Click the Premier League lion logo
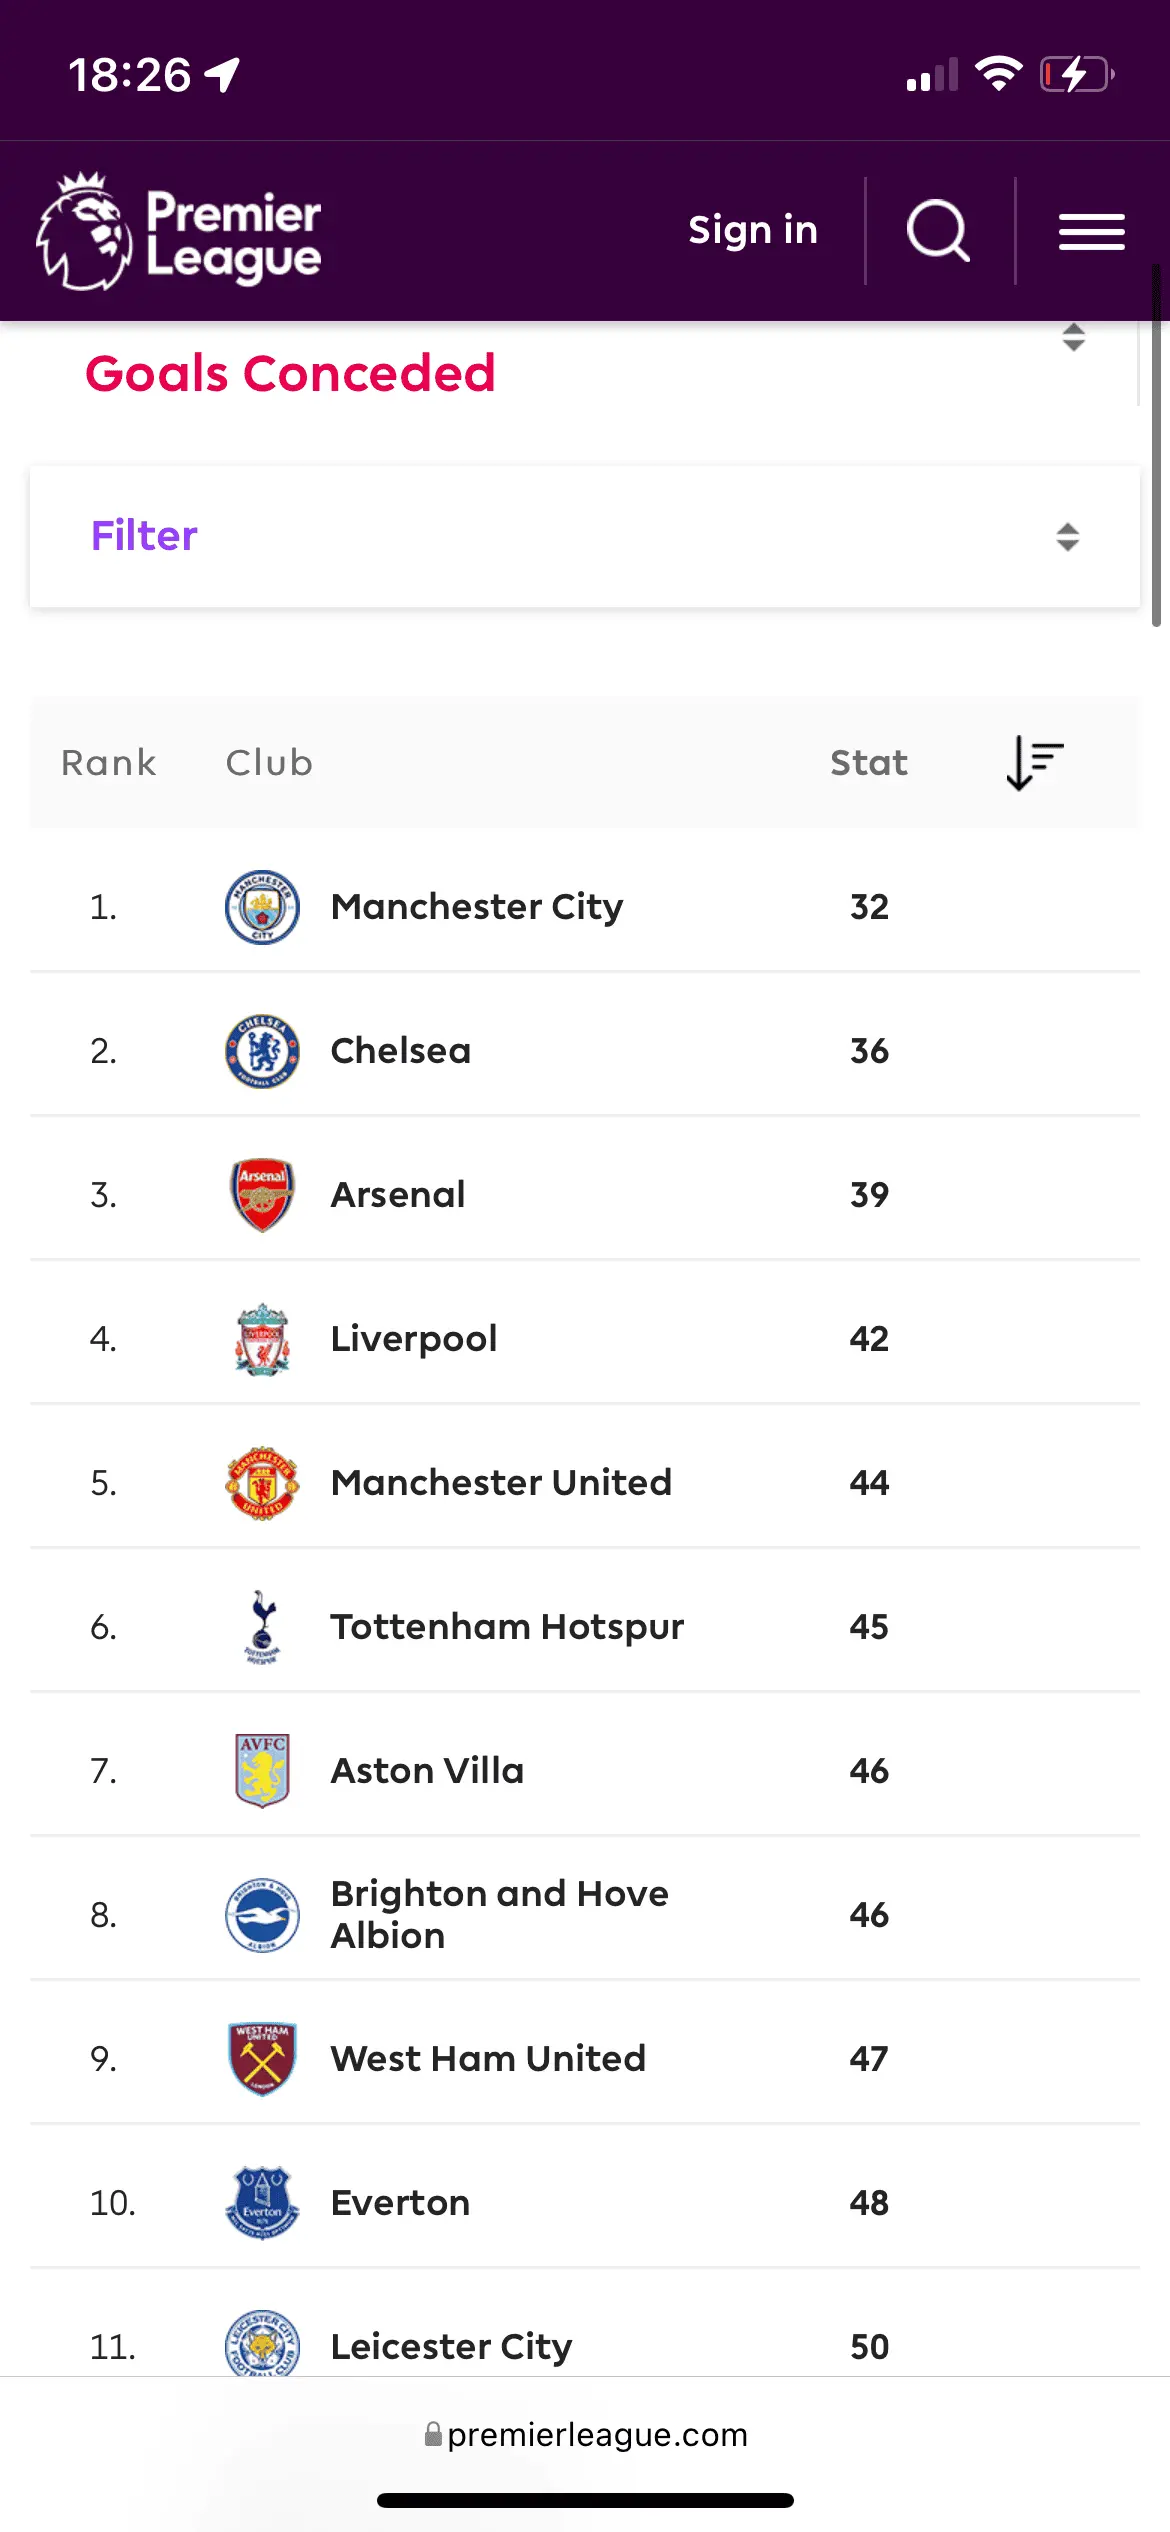Viewport: 1170px width, 2532px height. pyautogui.click(x=85, y=232)
